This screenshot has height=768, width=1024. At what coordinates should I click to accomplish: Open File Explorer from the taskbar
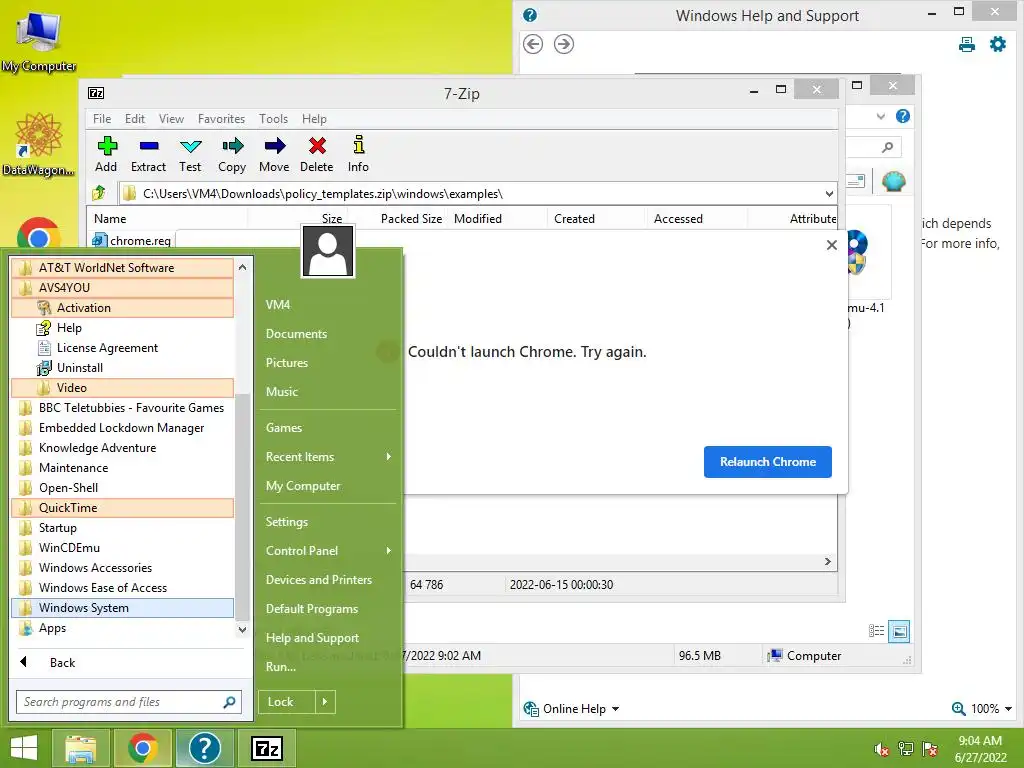coord(80,748)
